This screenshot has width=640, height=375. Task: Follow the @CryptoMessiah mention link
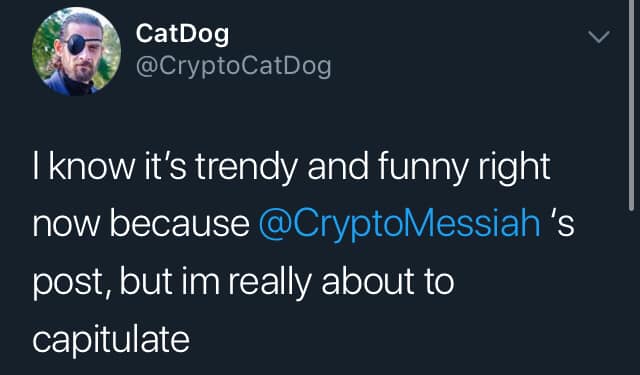click(400, 224)
